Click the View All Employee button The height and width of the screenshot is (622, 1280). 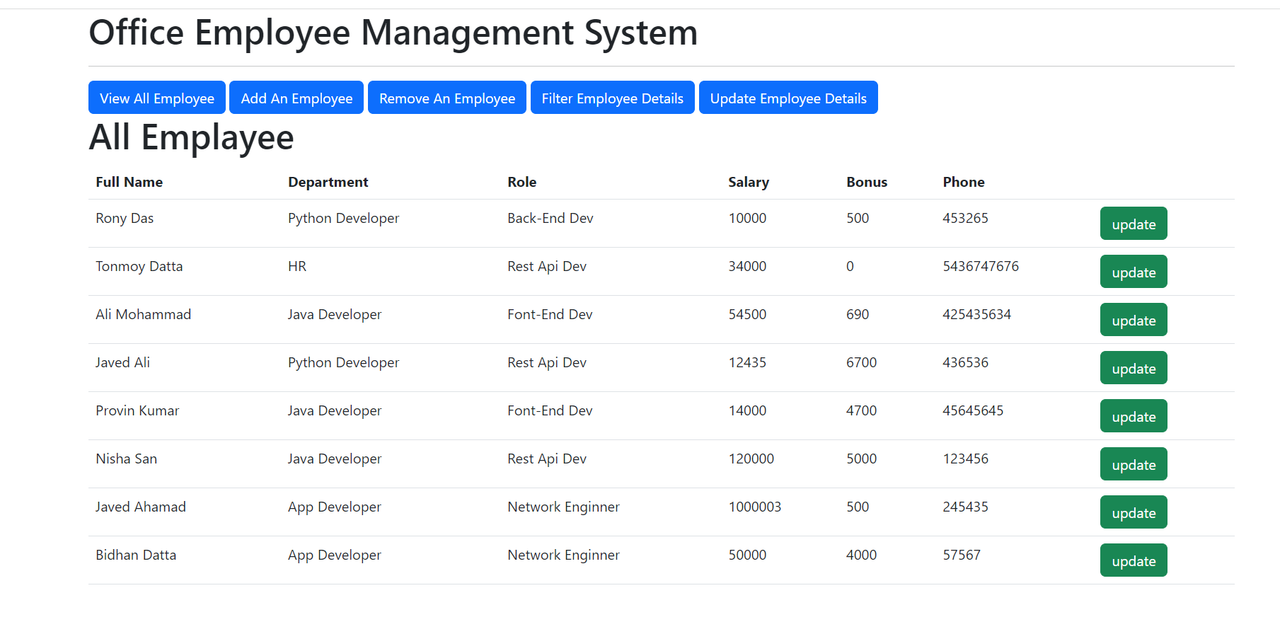point(156,97)
